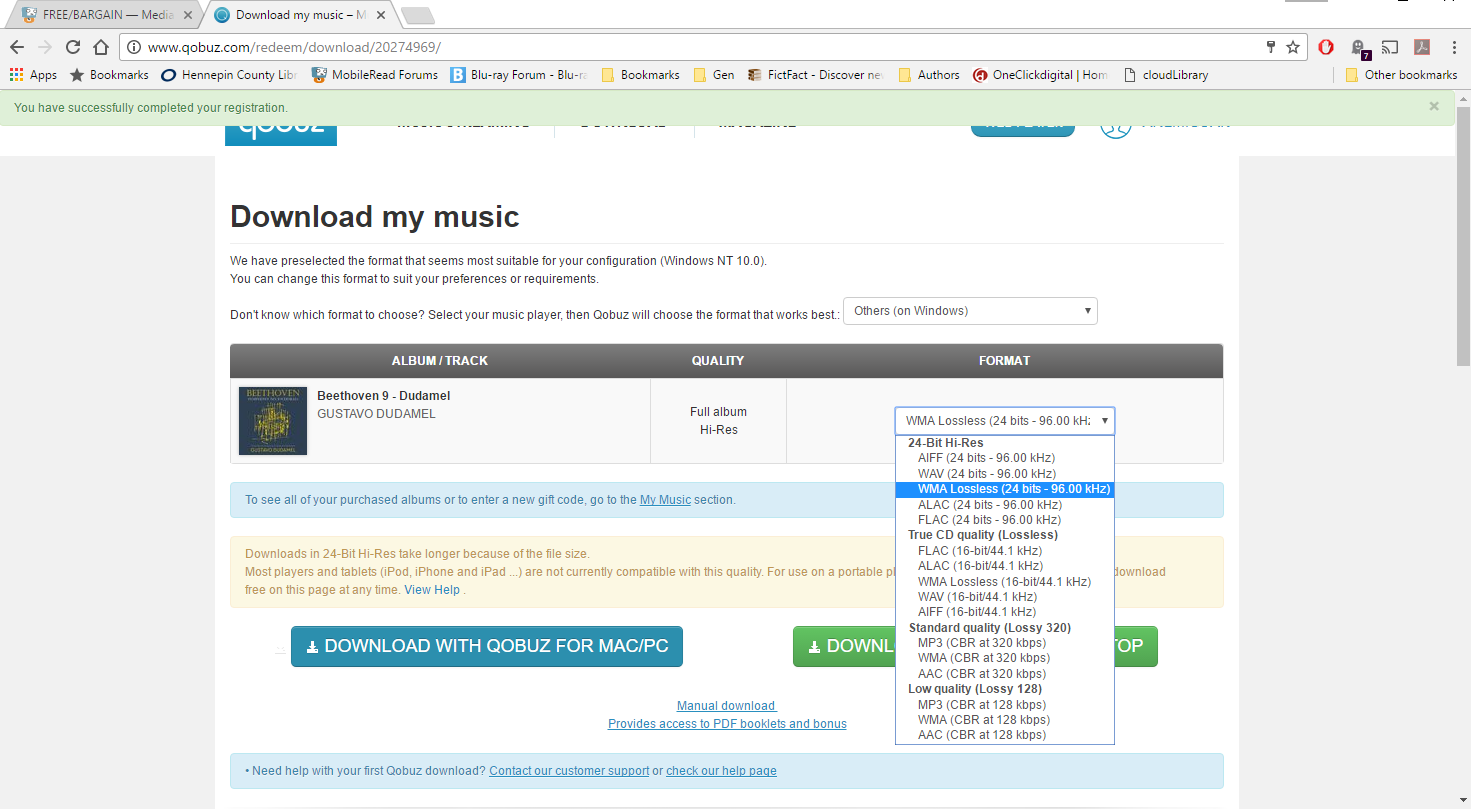1471x809 pixels.
Task: Pick AAC (CBR at 128 kbps) format
Action: point(1004,735)
